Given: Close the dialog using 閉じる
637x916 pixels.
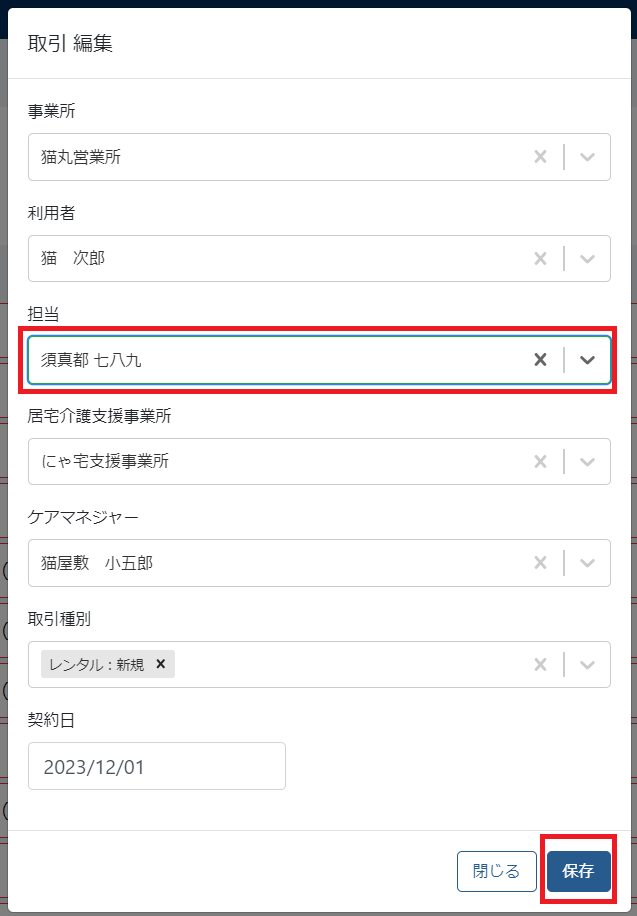Looking at the screenshot, I should pyautogui.click(x=496, y=871).
